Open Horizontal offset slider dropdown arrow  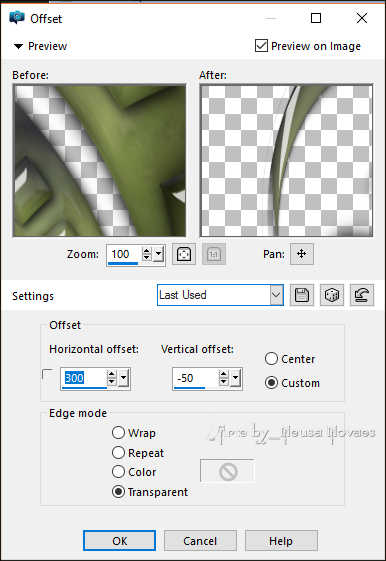tap(123, 378)
